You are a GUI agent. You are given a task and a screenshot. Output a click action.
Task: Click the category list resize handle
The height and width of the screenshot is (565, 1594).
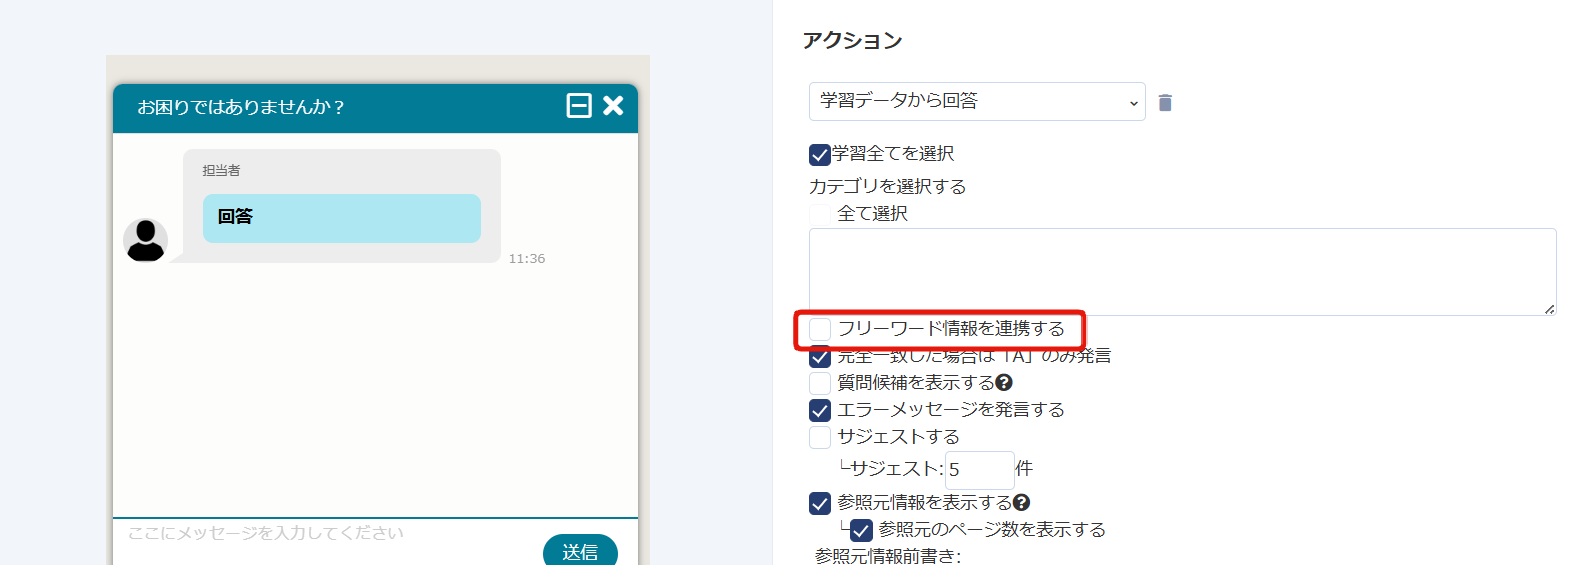[x=1549, y=309]
